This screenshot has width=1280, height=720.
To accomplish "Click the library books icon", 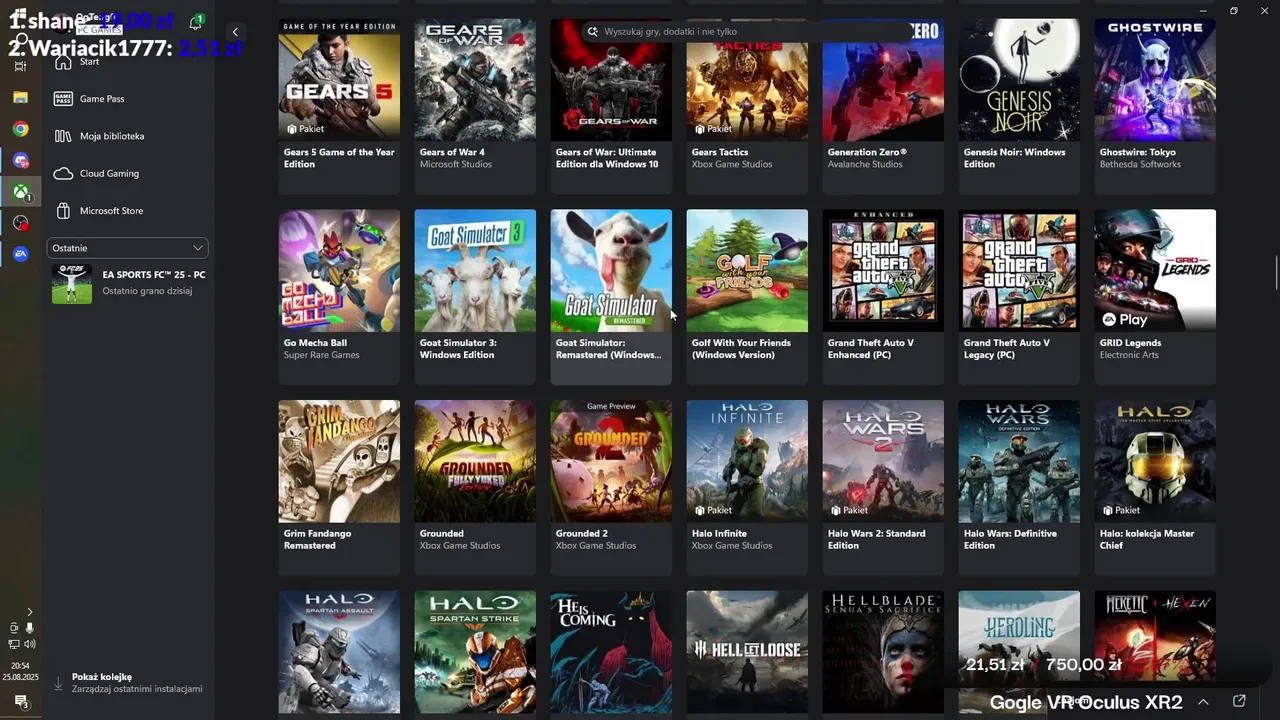I will click(x=63, y=136).
